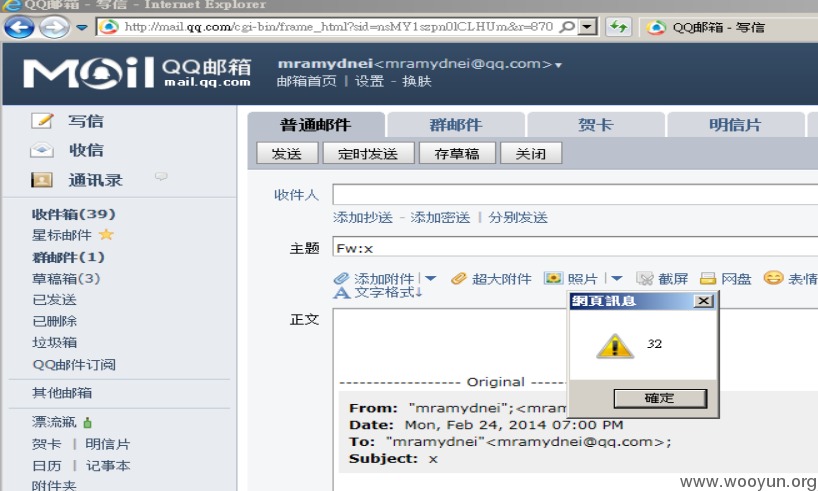Screen dimensions: 818x491
Task: Click 添加密送 add BCC link
Action: point(440,218)
